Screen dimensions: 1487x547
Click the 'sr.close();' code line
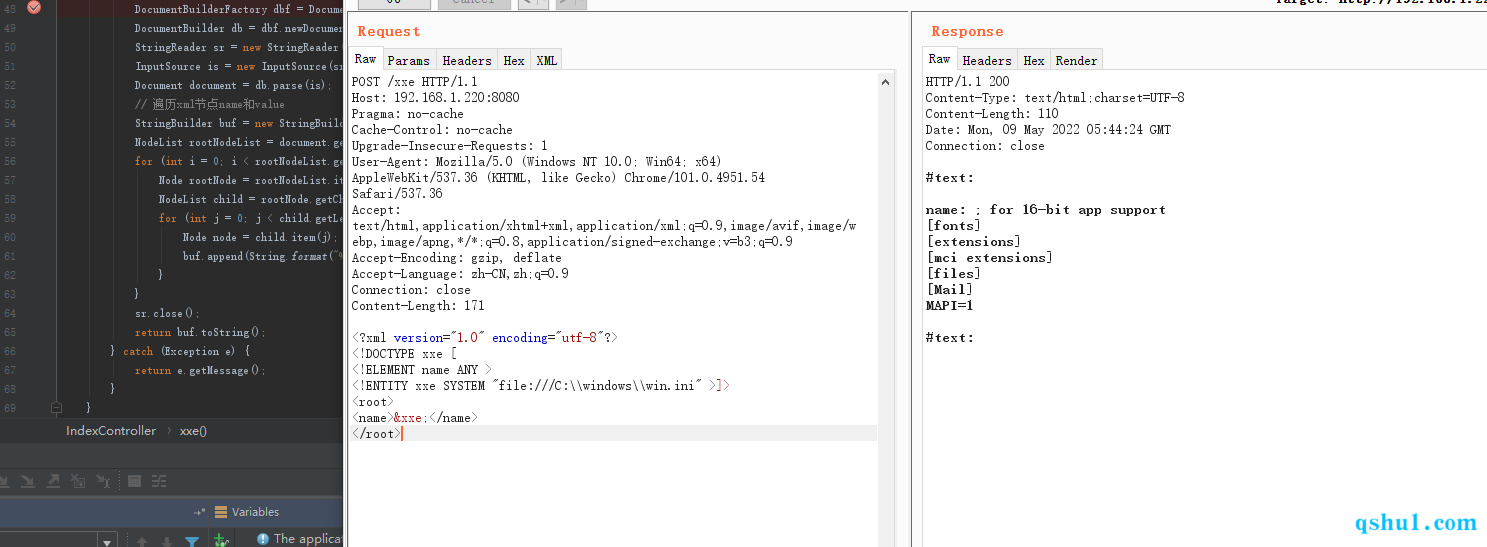(167, 313)
